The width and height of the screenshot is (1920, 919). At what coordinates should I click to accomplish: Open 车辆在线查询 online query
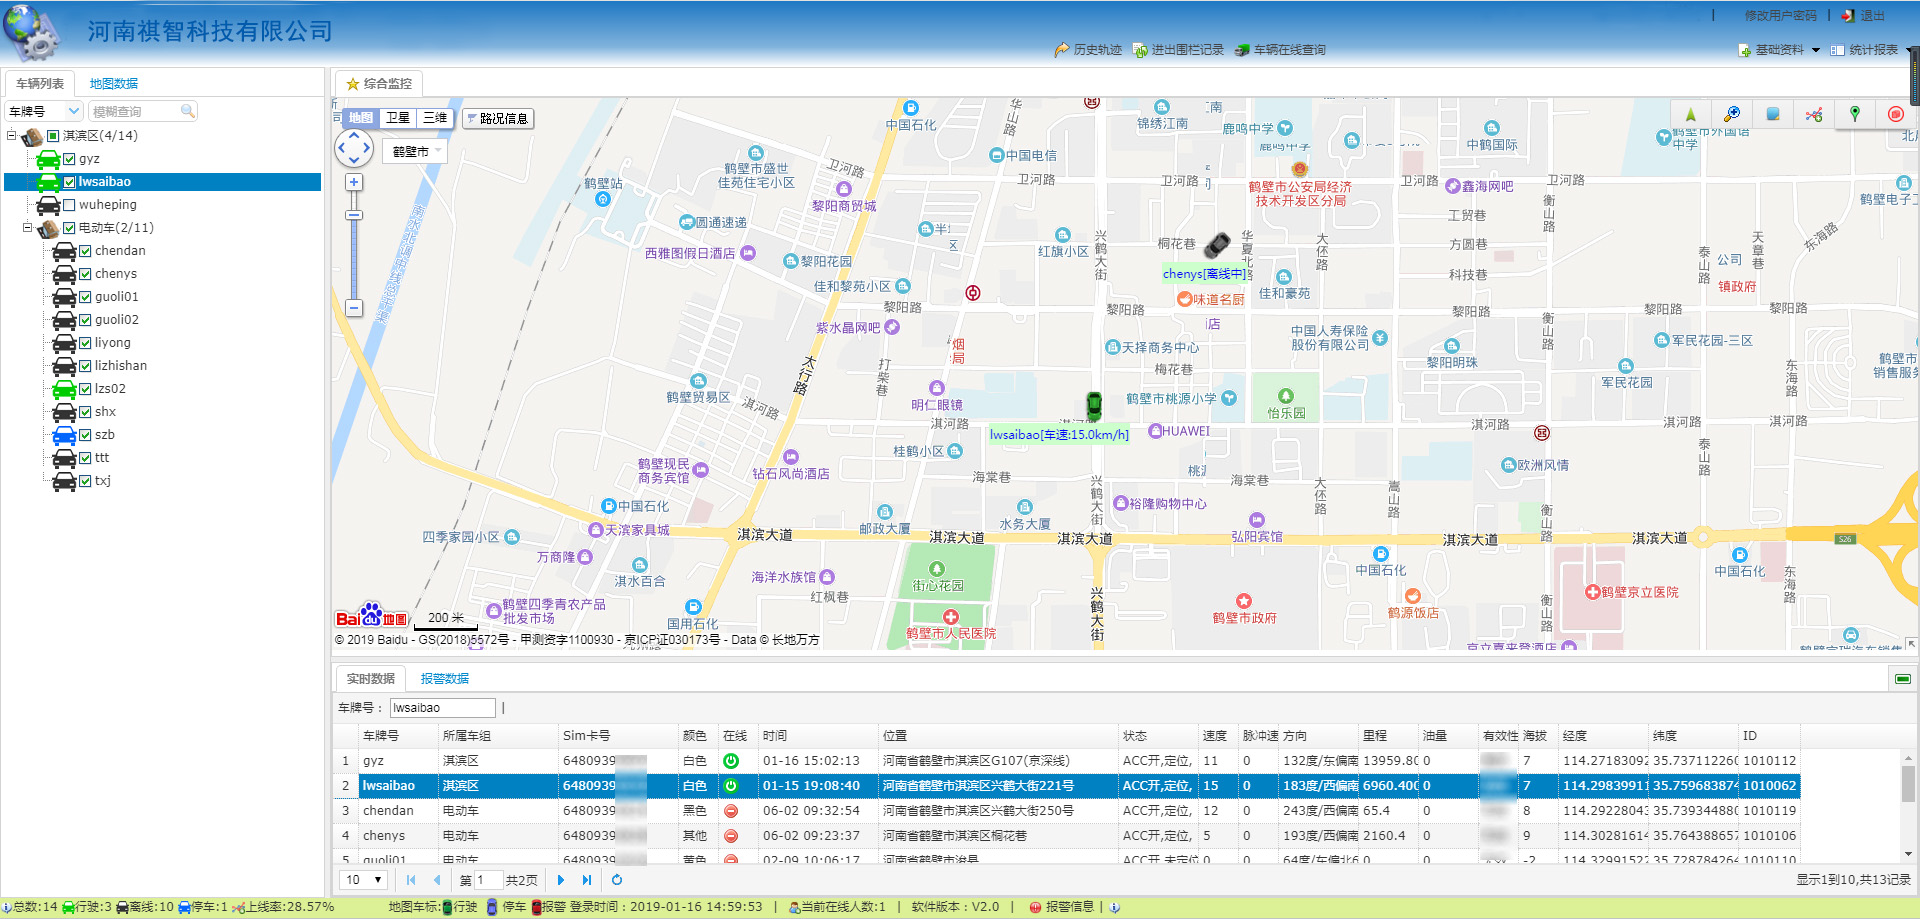point(1280,50)
